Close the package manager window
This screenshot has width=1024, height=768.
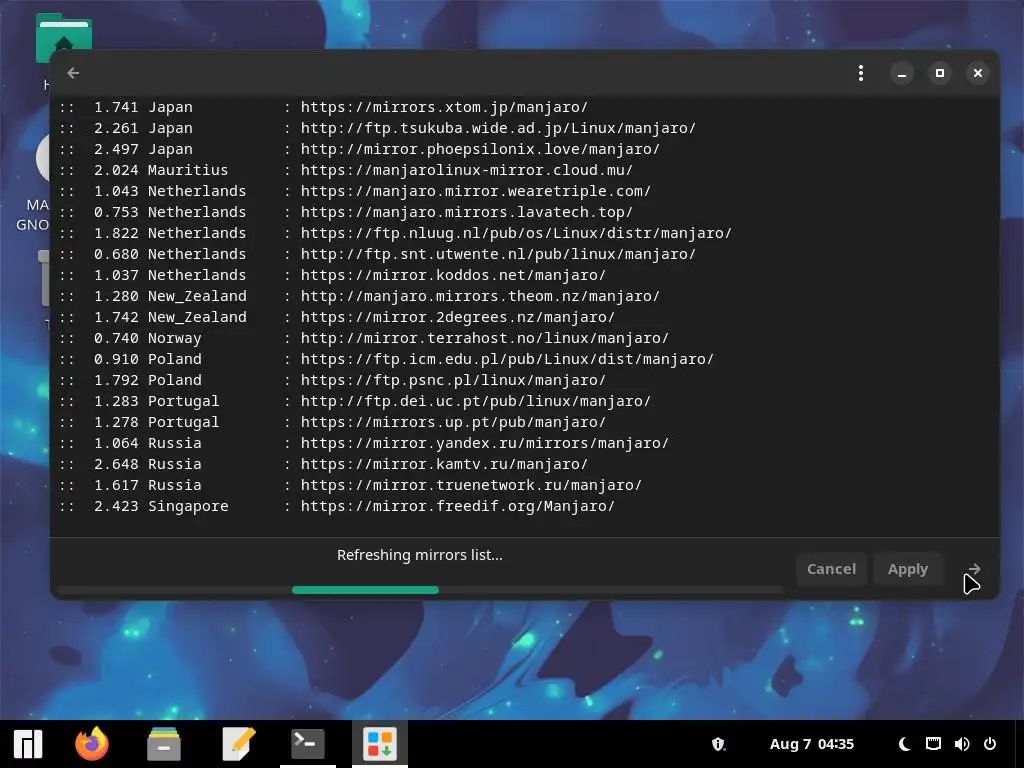pos(978,73)
